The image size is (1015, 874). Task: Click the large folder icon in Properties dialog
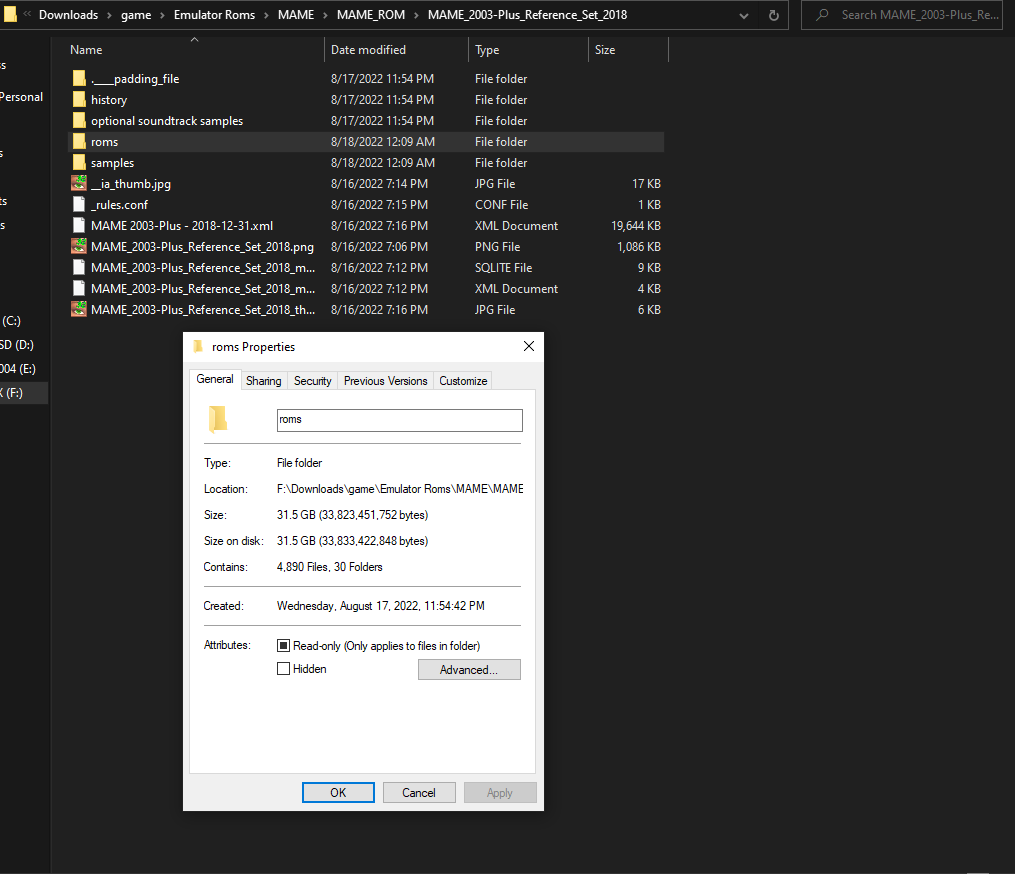coord(218,420)
